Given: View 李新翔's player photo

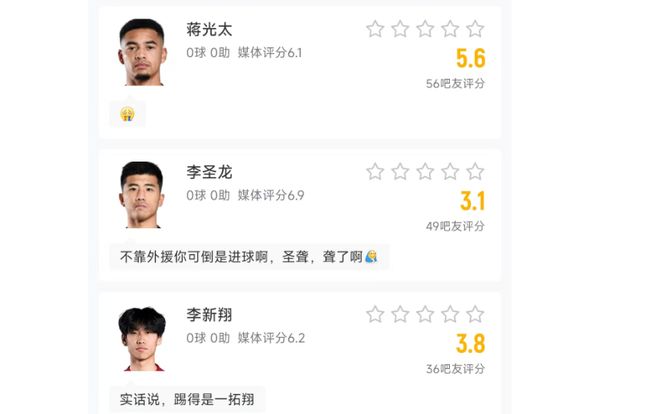Looking at the screenshot, I should click(142, 338).
